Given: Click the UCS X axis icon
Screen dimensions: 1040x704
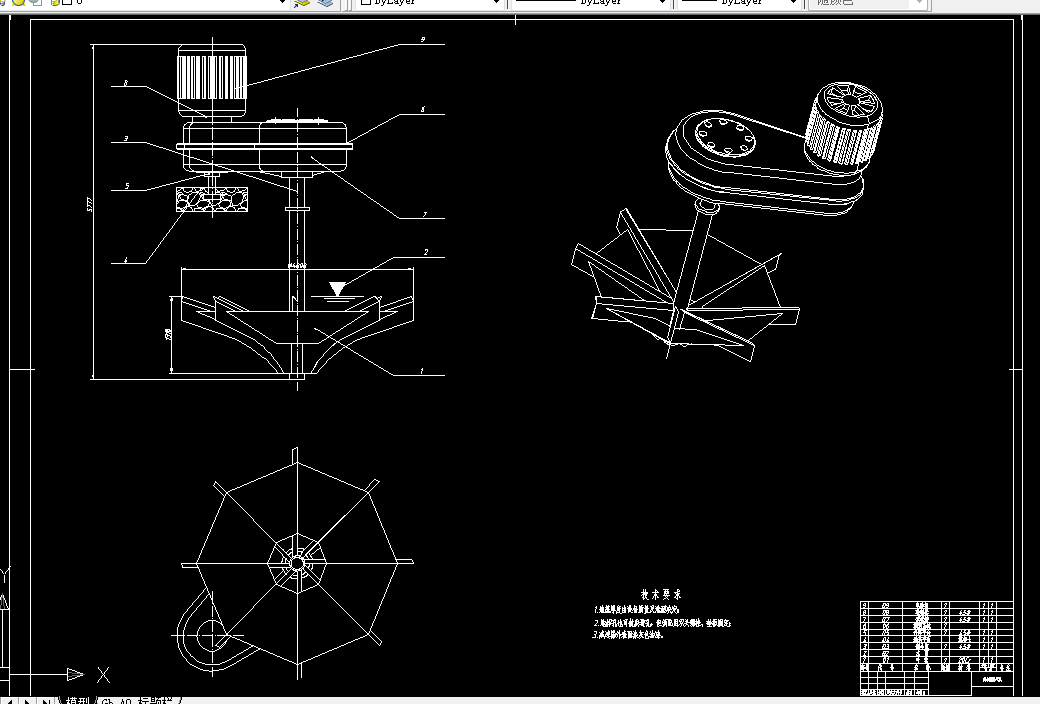Looking at the screenshot, I should click(103, 675).
